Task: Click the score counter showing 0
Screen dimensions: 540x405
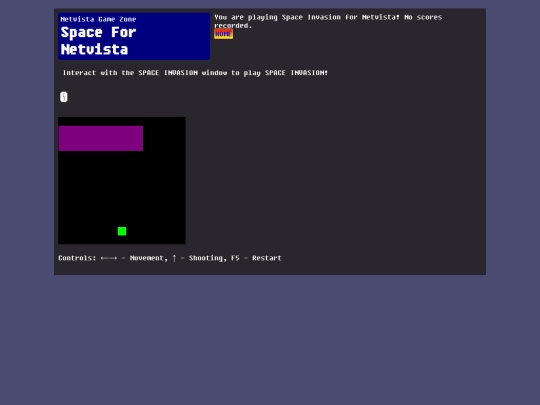Action: tap(64, 97)
